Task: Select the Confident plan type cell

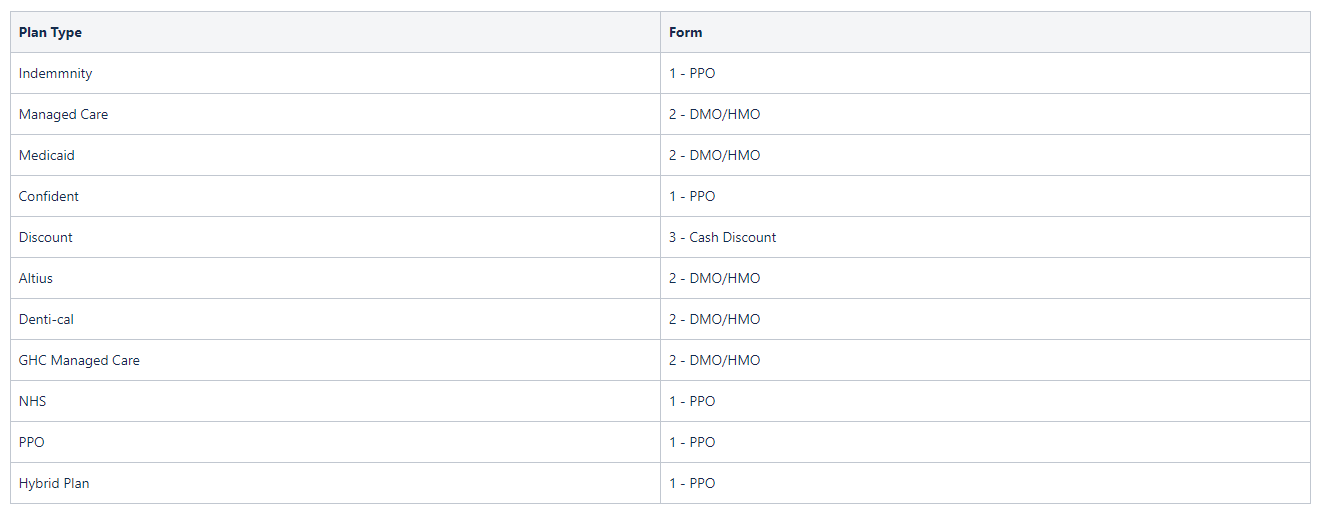Action: coord(335,196)
